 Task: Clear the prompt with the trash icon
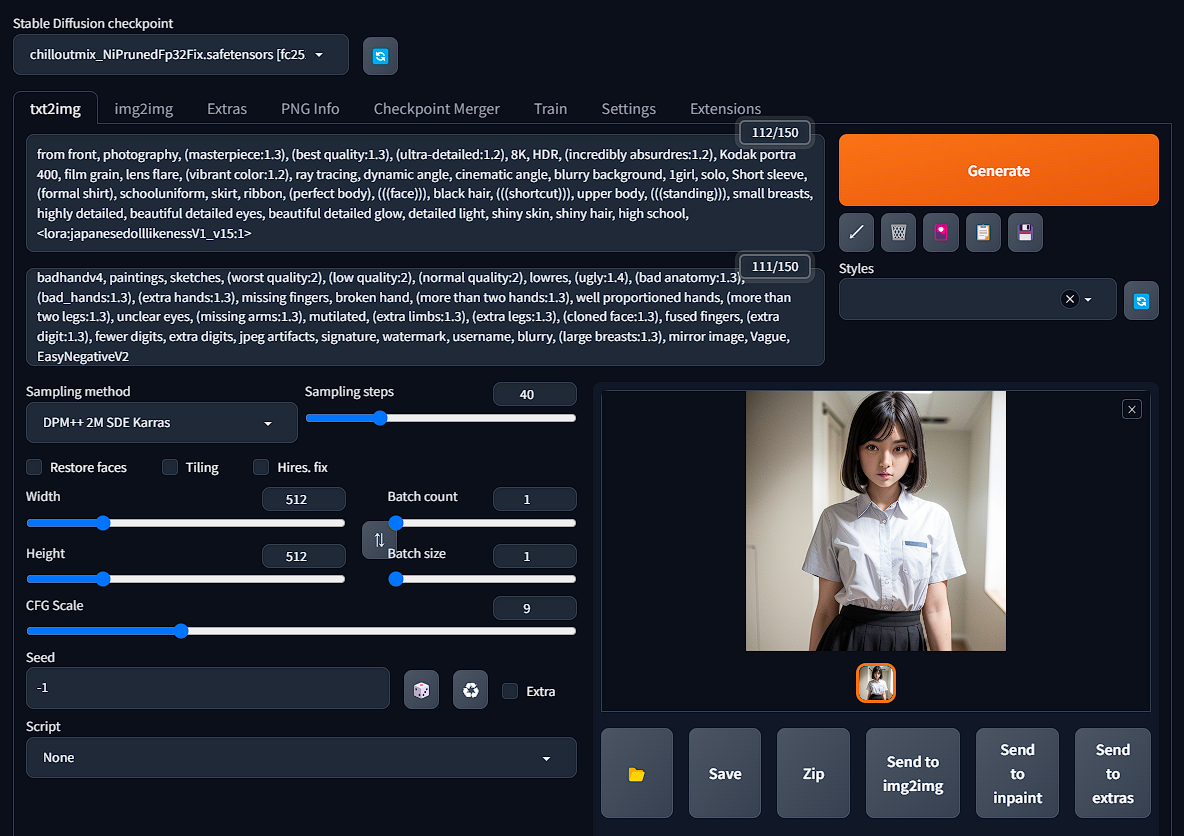point(898,232)
